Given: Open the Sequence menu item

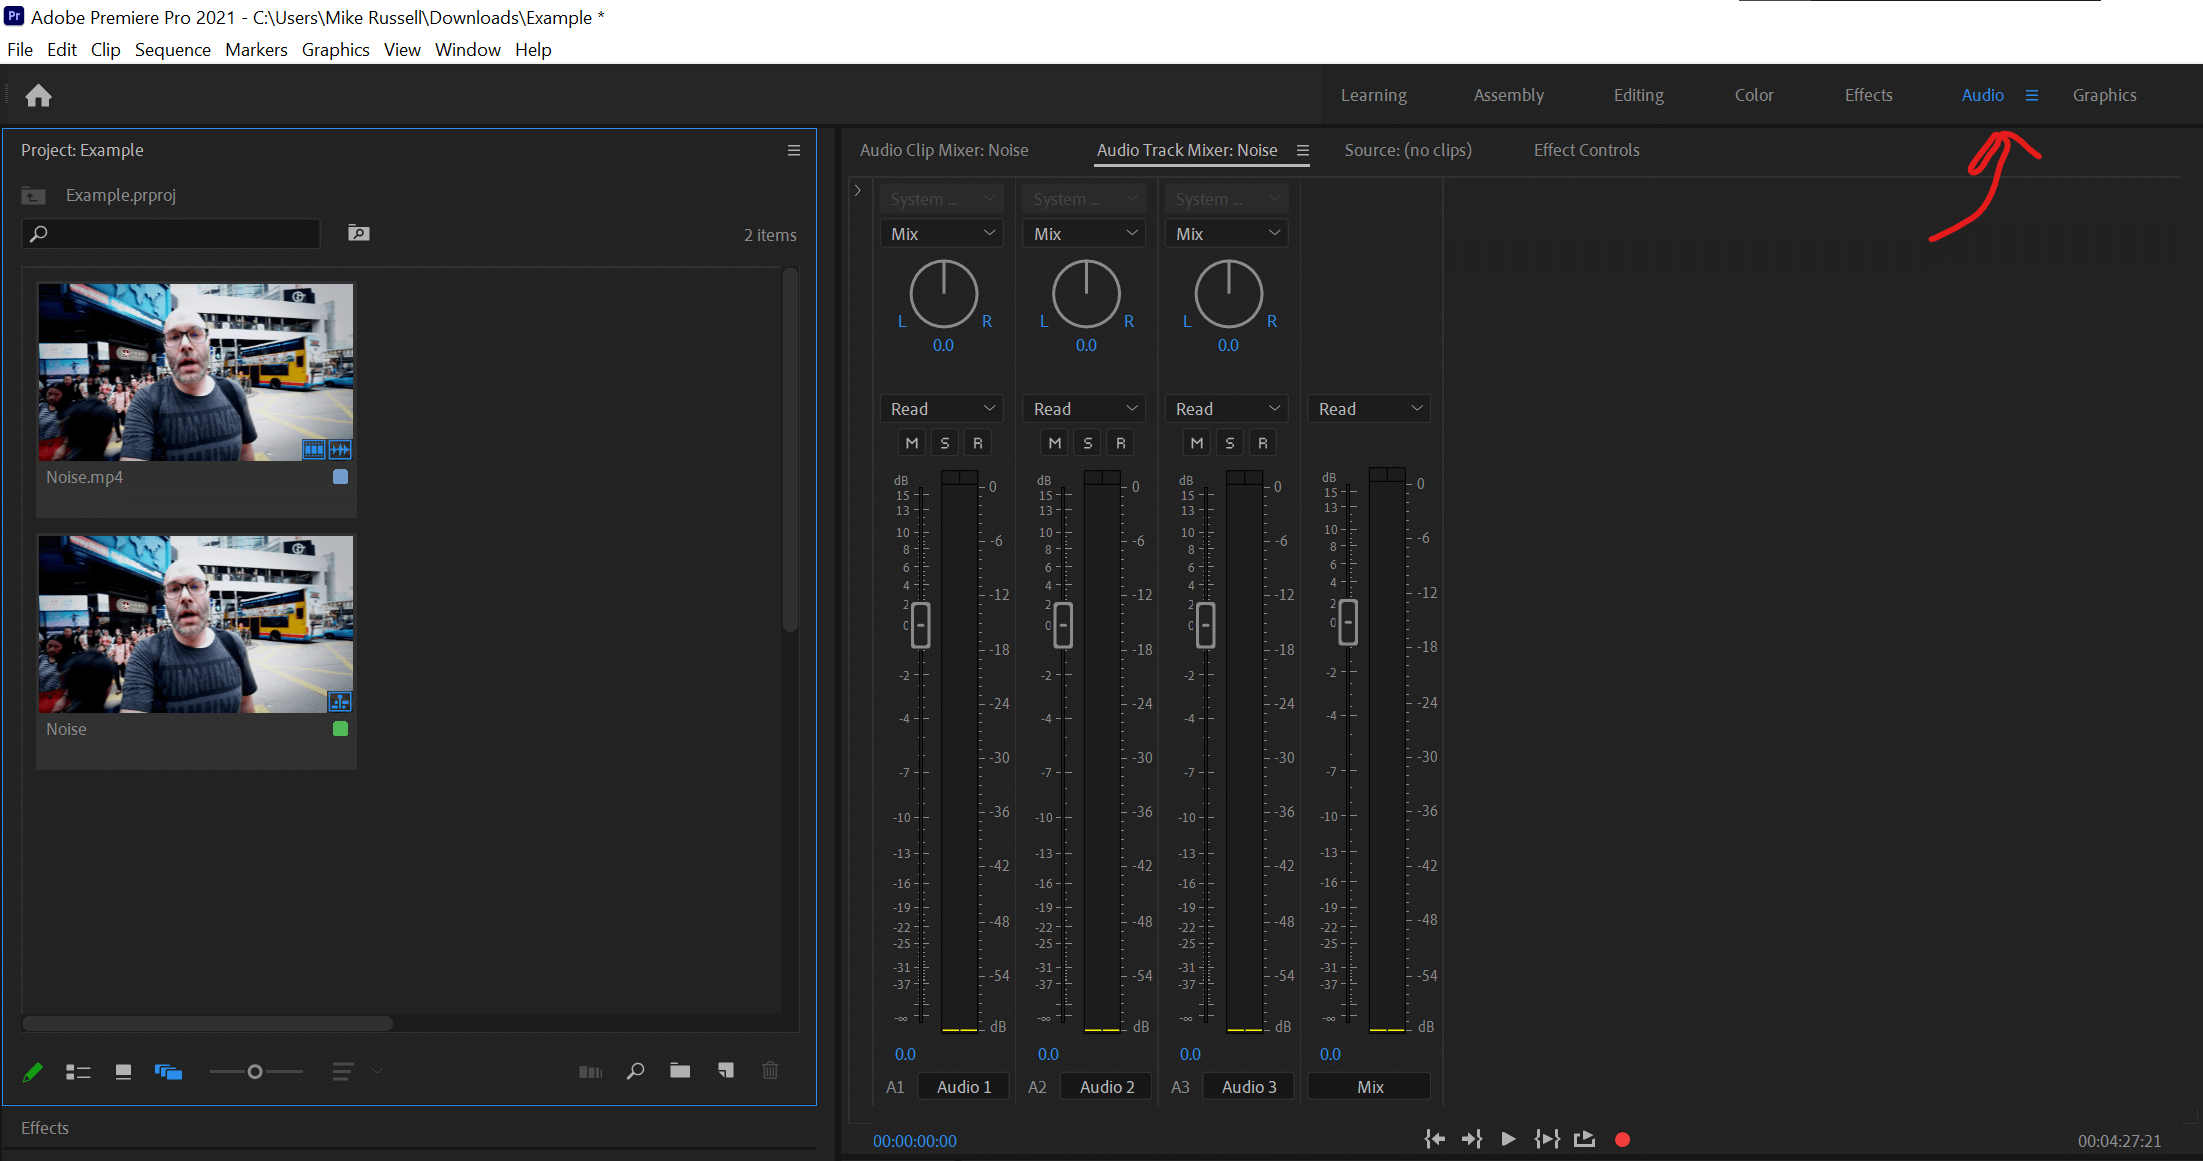Looking at the screenshot, I should click(170, 48).
